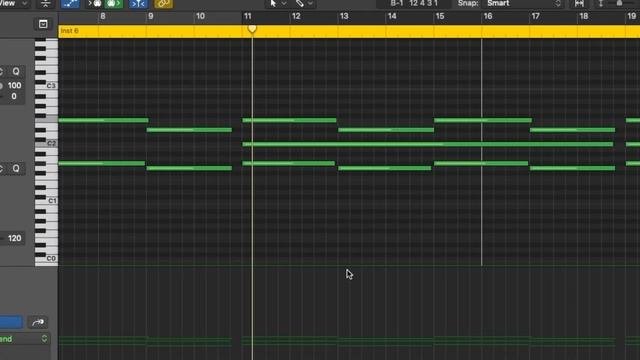640x360 pixels.
Task: Toggle the Catch Playhead button
Action: tap(138, 4)
